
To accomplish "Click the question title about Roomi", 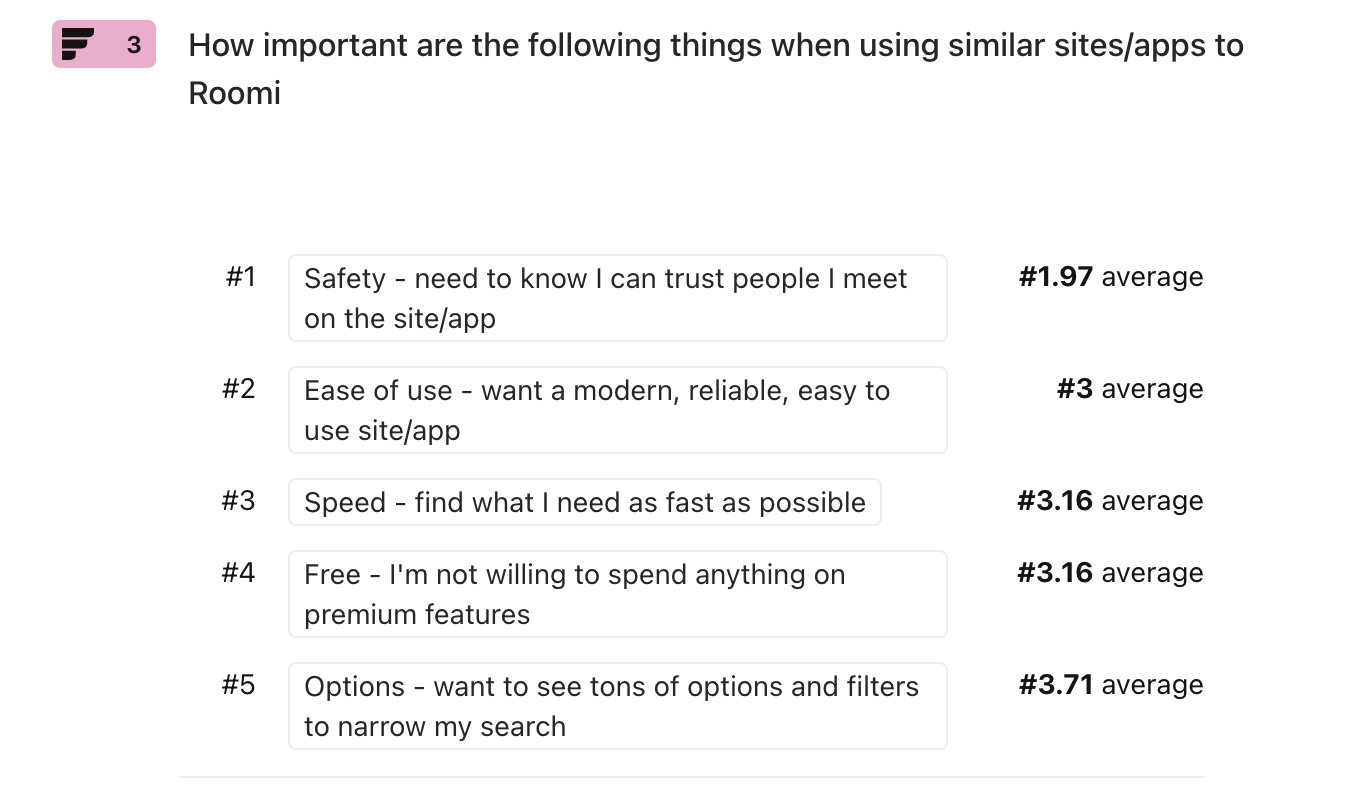I will 716,69.
